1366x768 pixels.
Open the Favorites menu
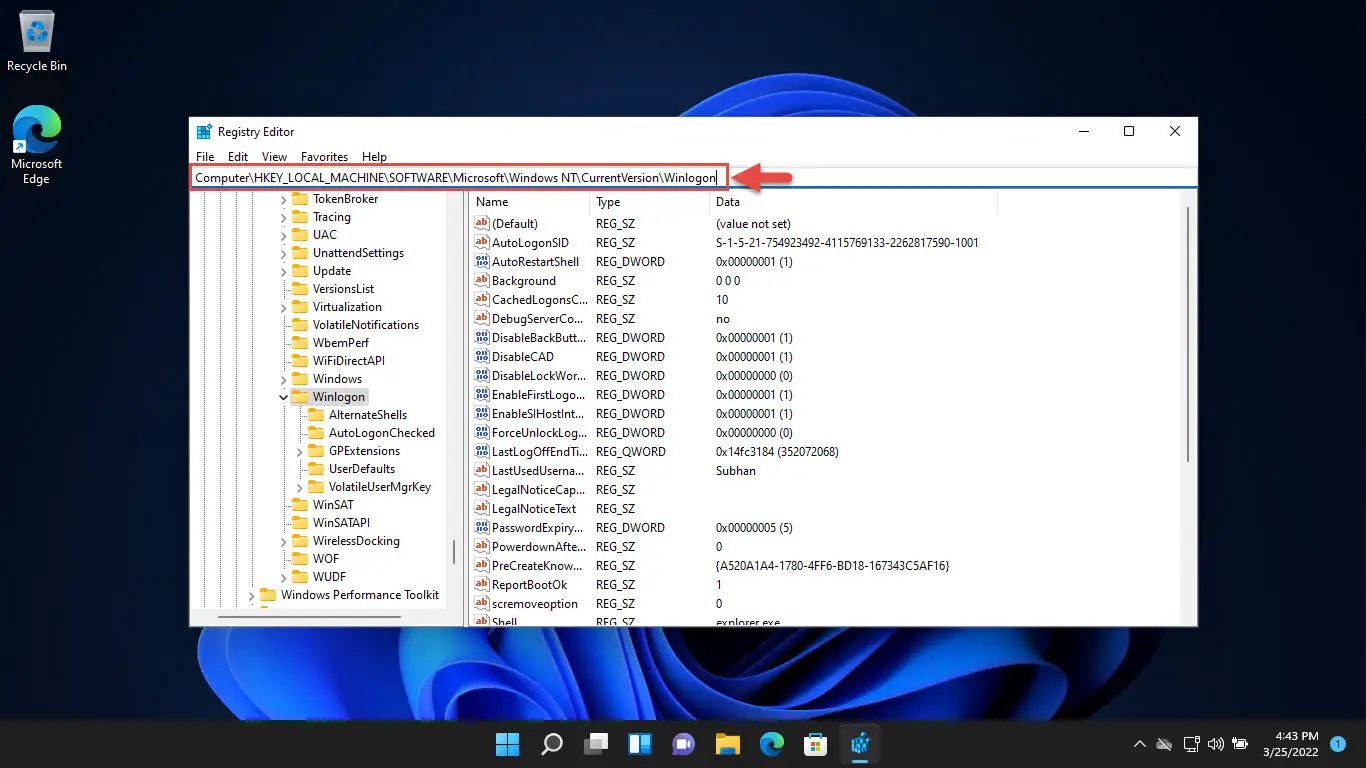pos(325,157)
